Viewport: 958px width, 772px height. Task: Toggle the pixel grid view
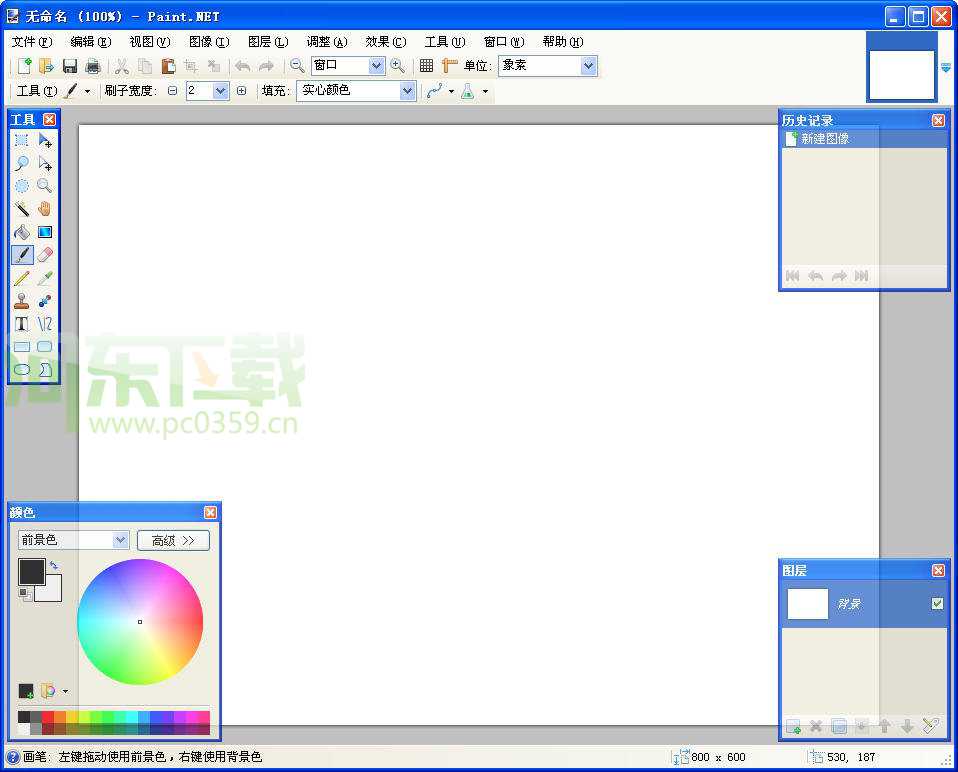point(429,66)
